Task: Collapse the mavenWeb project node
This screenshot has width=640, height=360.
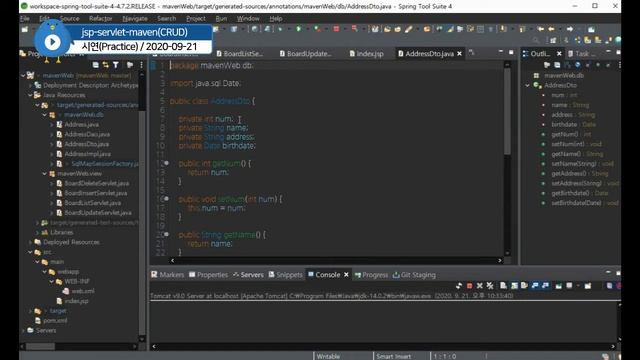Action: [x=23, y=76]
